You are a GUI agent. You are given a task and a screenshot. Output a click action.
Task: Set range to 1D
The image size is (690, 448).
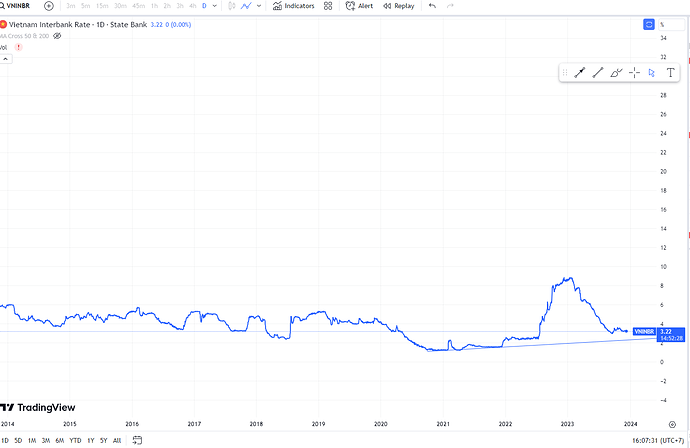(x=5, y=440)
